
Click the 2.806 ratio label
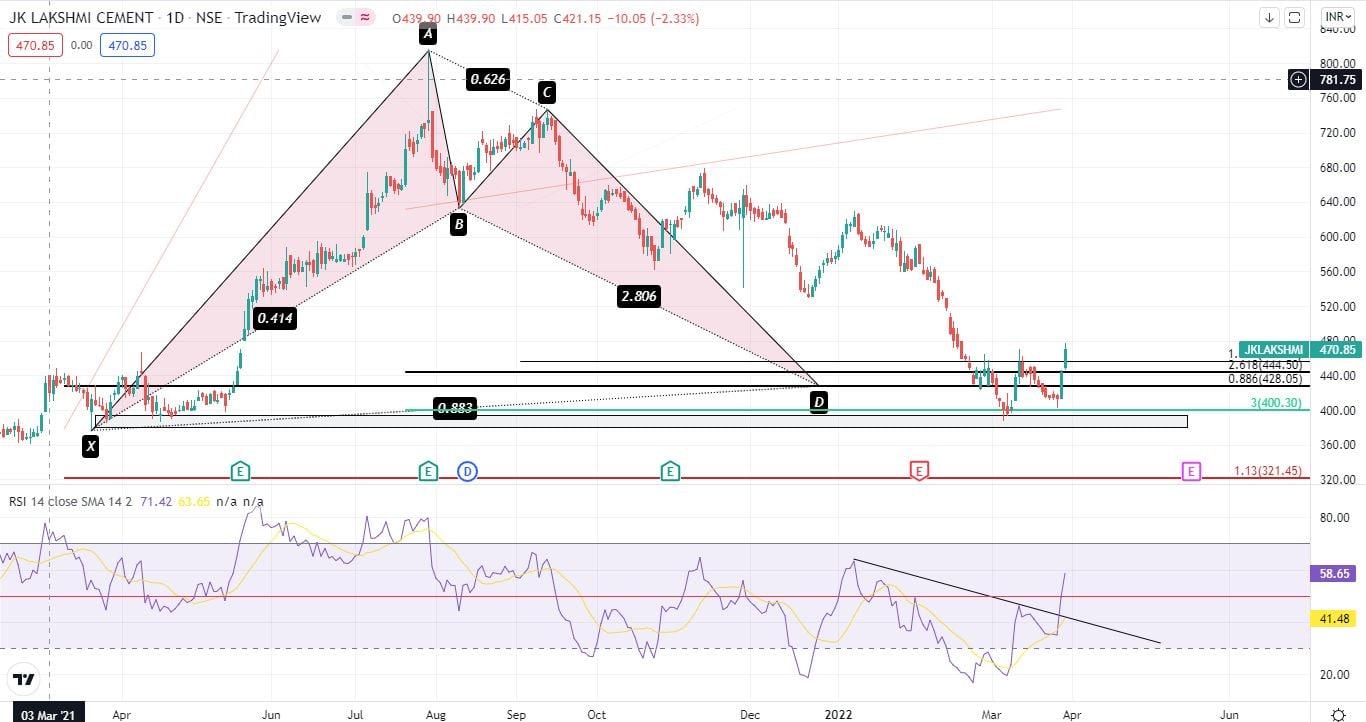pyautogui.click(x=639, y=296)
